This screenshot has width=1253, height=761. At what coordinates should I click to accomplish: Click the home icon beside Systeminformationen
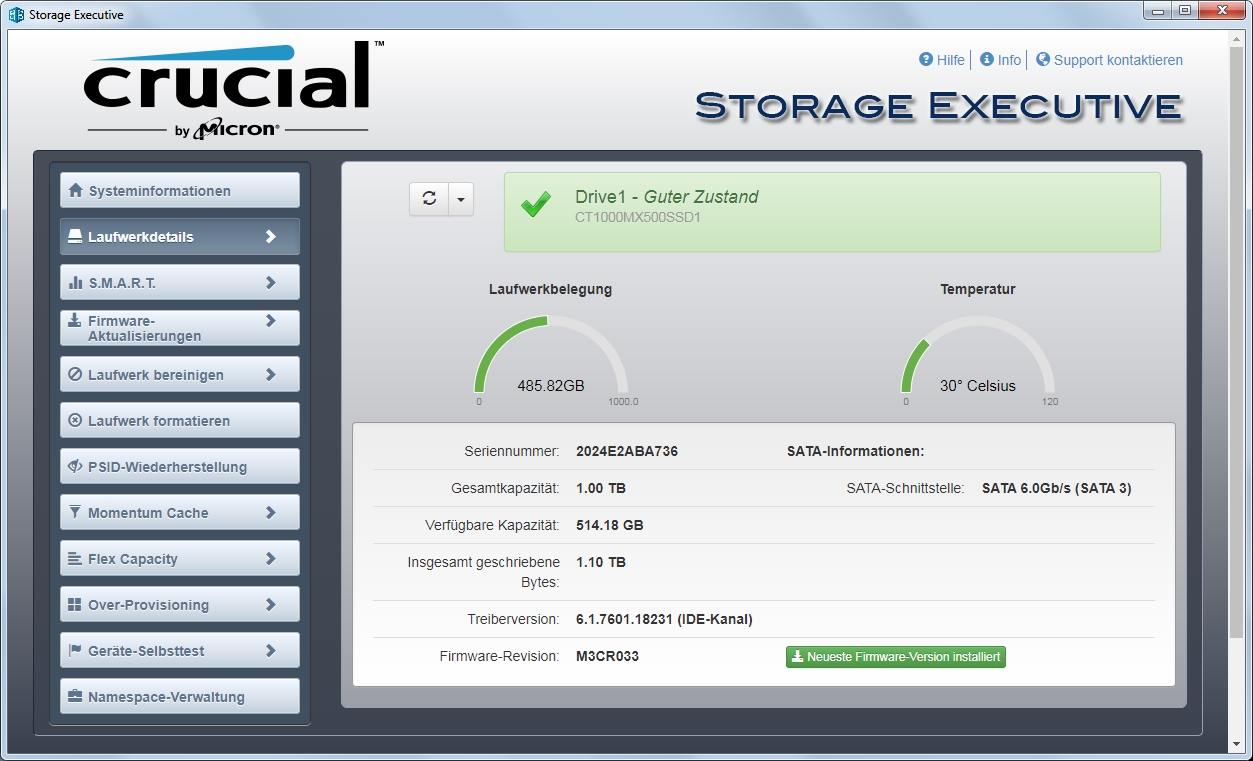(75, 191)
